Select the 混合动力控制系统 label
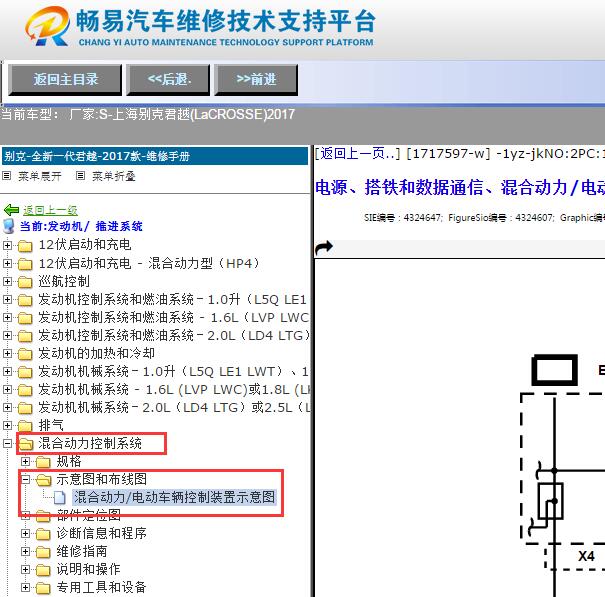 click(90, 443)
